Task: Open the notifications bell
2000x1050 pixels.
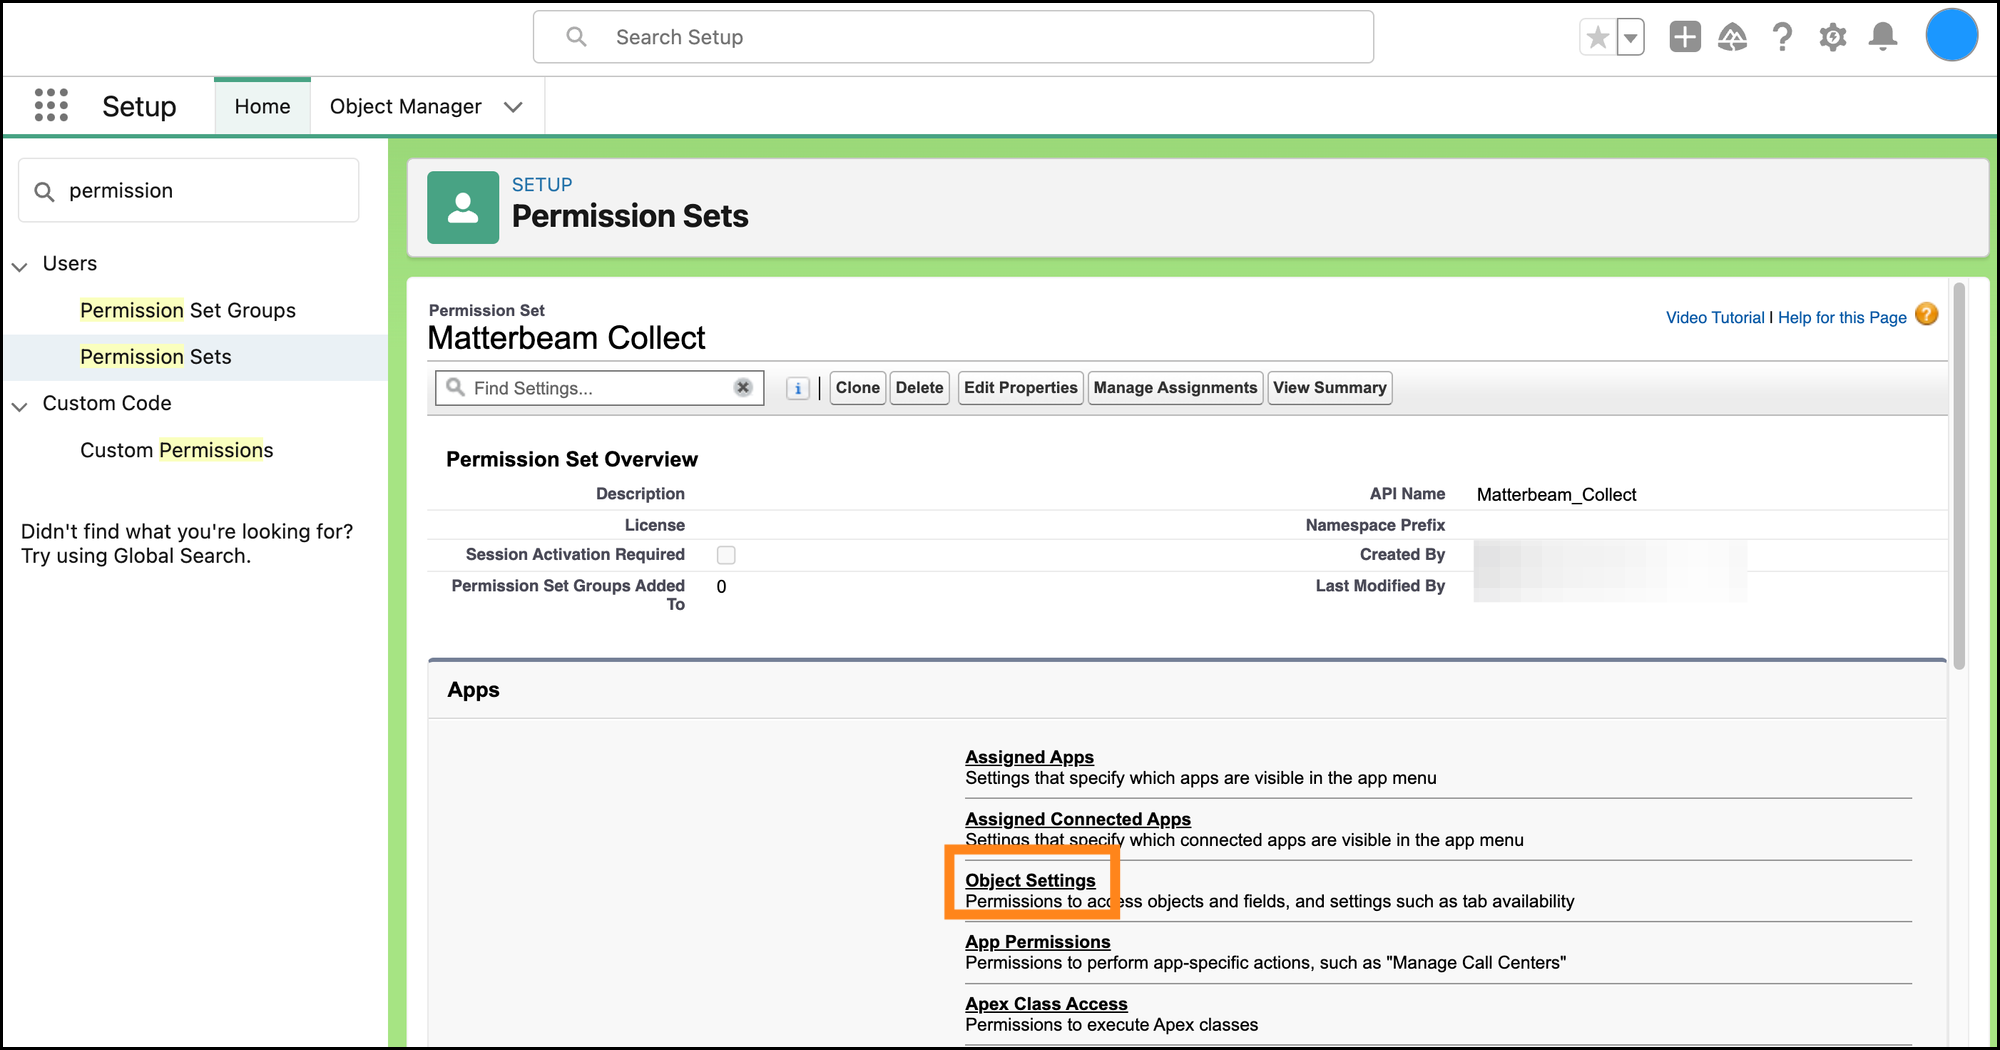Action: click(1883, 37)
